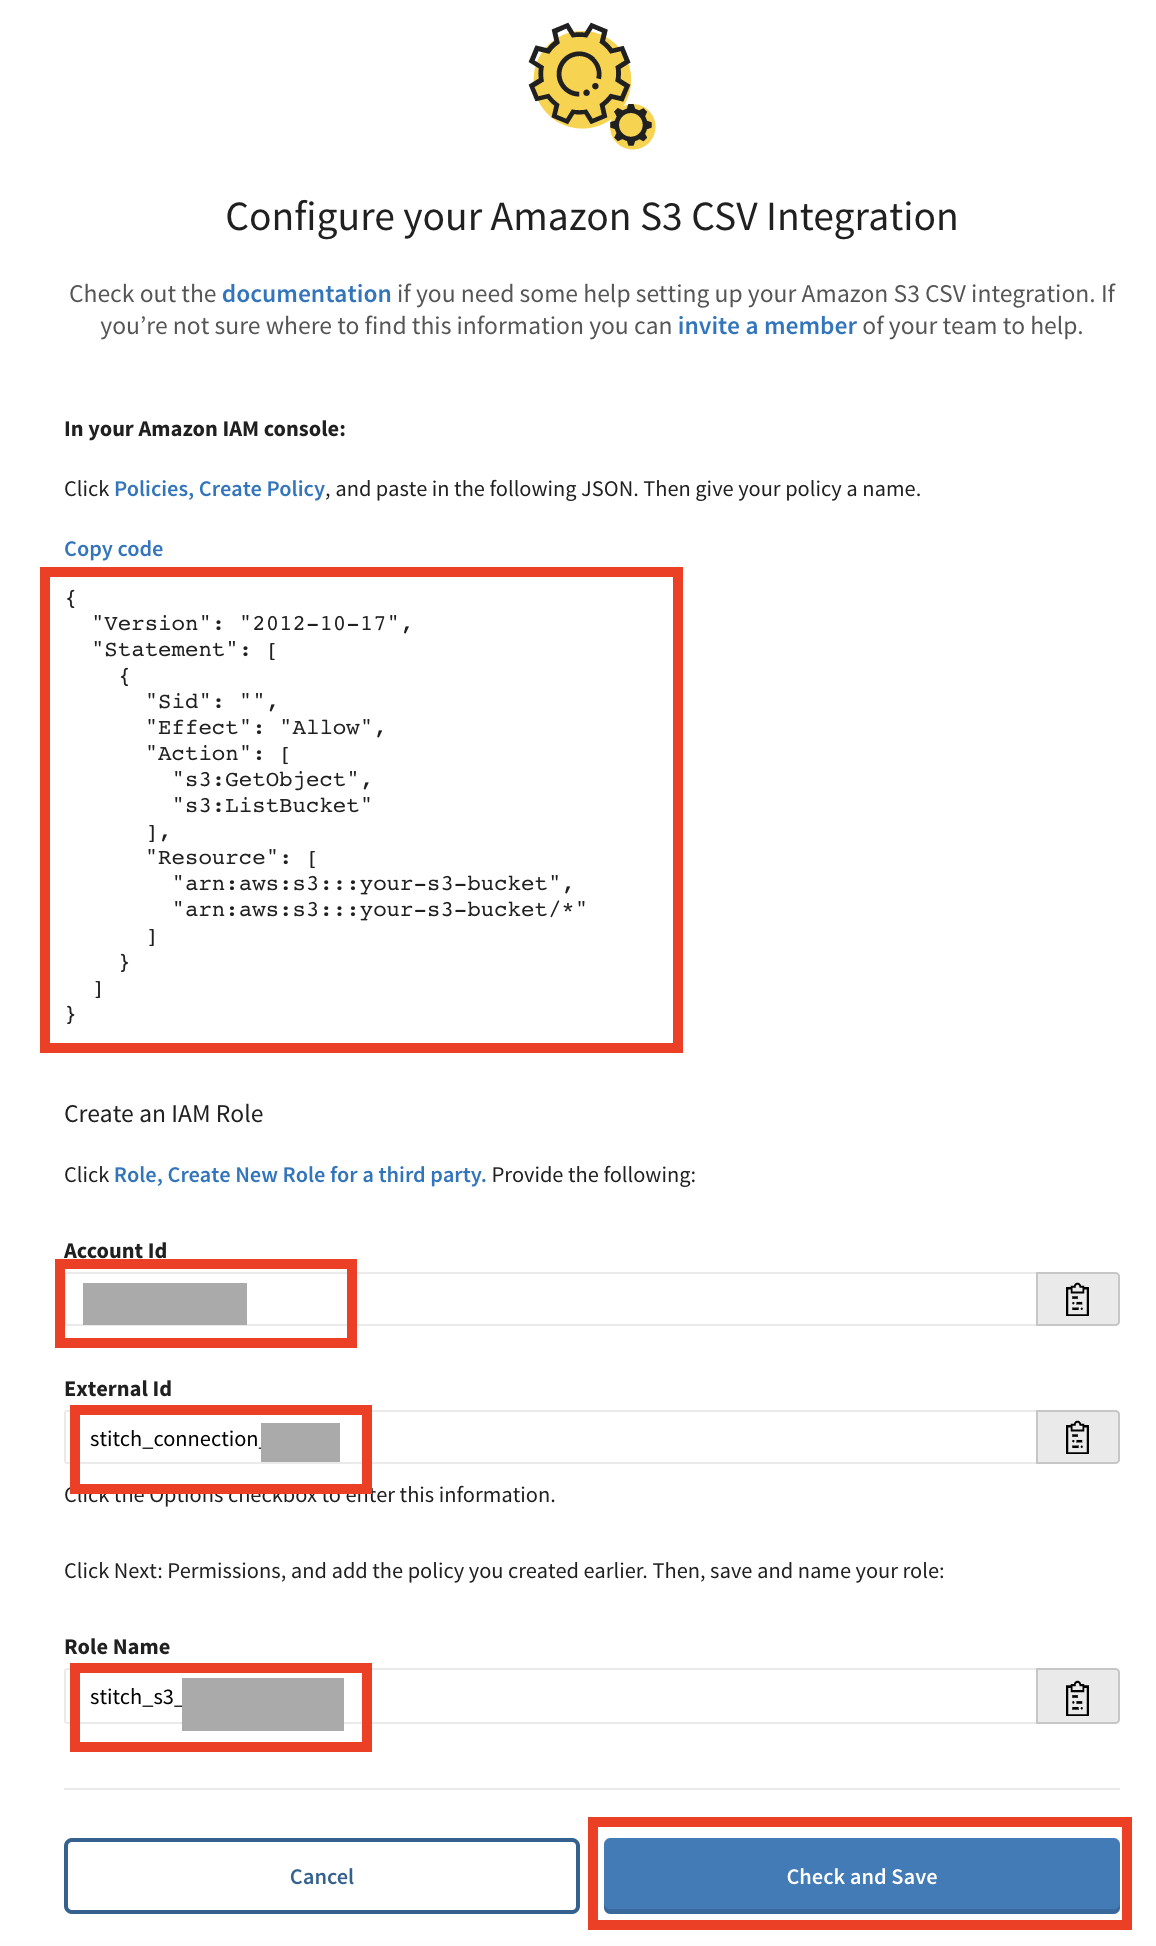Open the Policies, Create Policy link

(219, 489)
